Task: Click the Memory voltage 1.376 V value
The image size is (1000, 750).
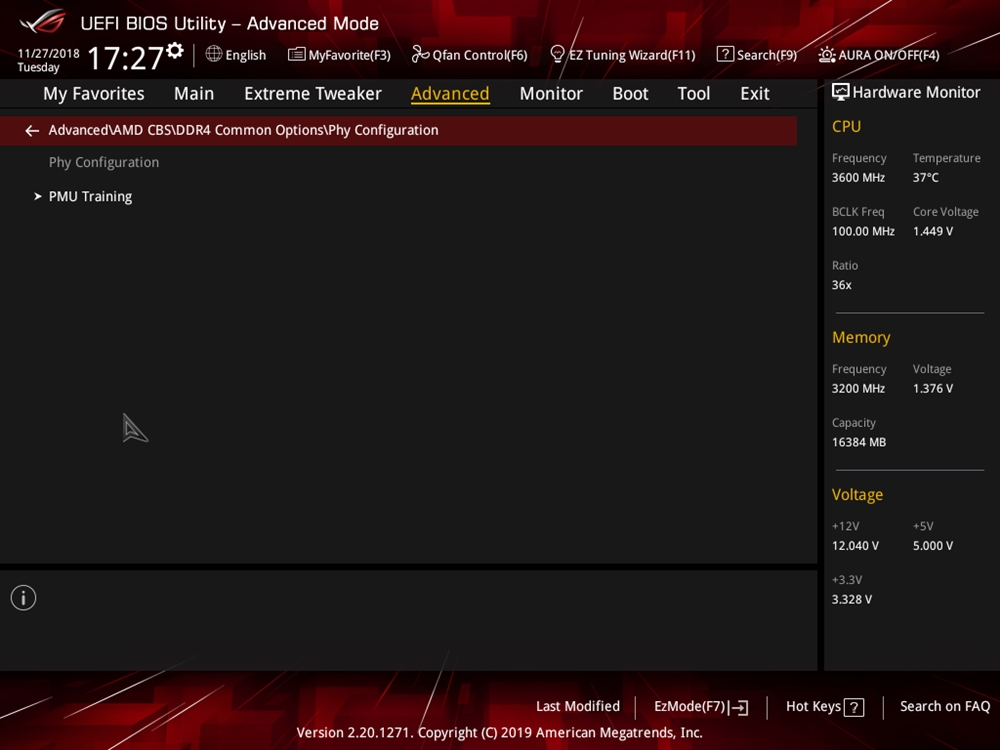Action: point(932,388)
